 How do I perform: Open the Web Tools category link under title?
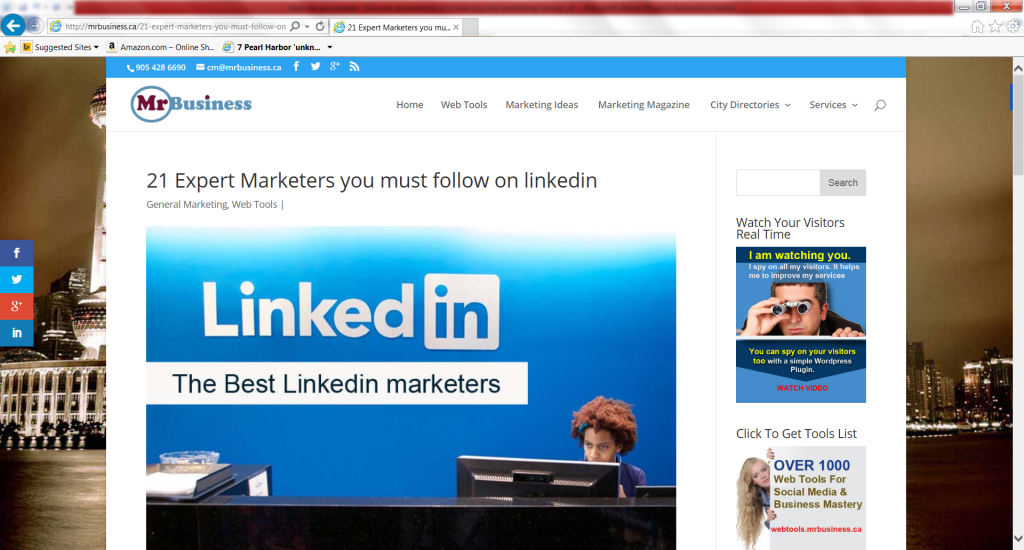pos(255,204)
